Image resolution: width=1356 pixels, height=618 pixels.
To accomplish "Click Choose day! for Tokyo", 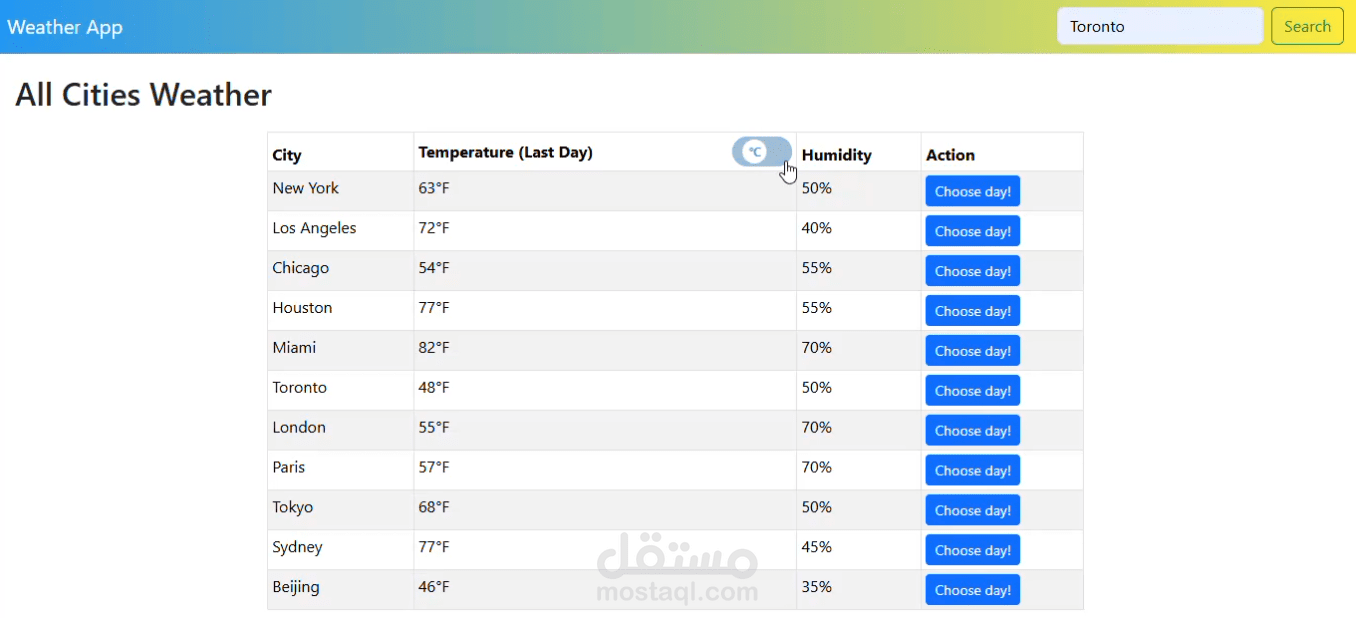I will (972, 510).
